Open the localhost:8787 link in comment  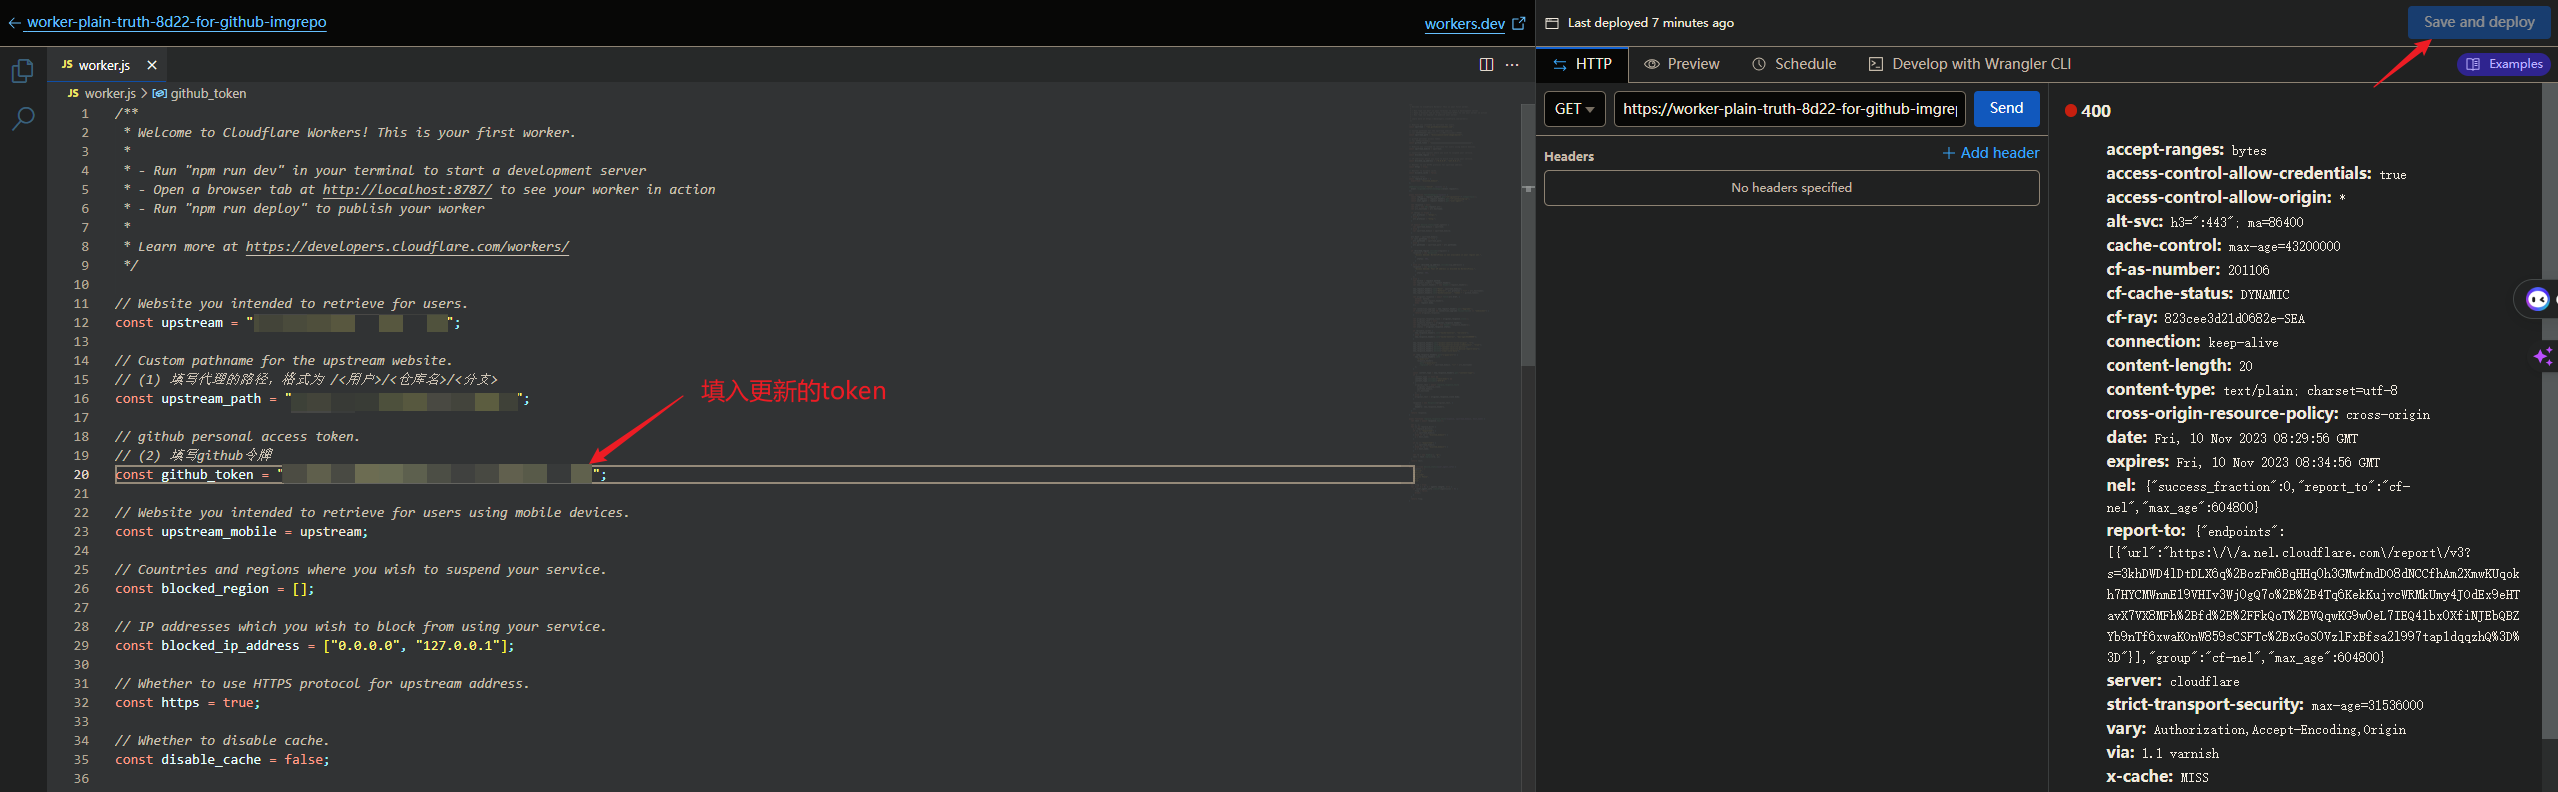point(407,189)
